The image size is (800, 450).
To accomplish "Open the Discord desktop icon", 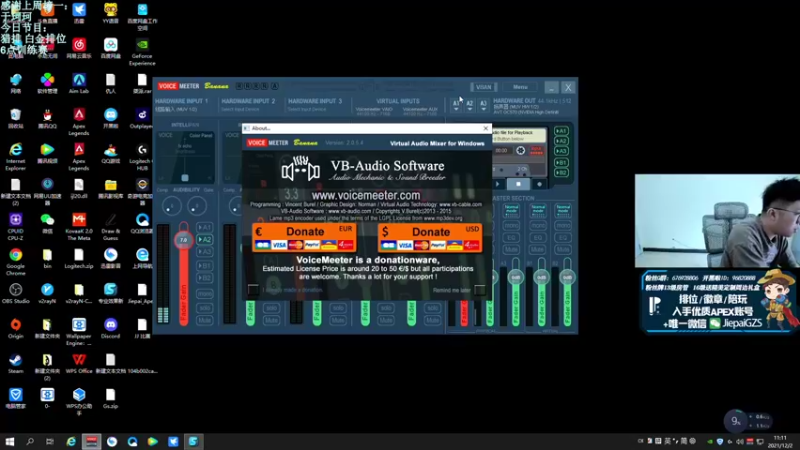I will [110, 329].
